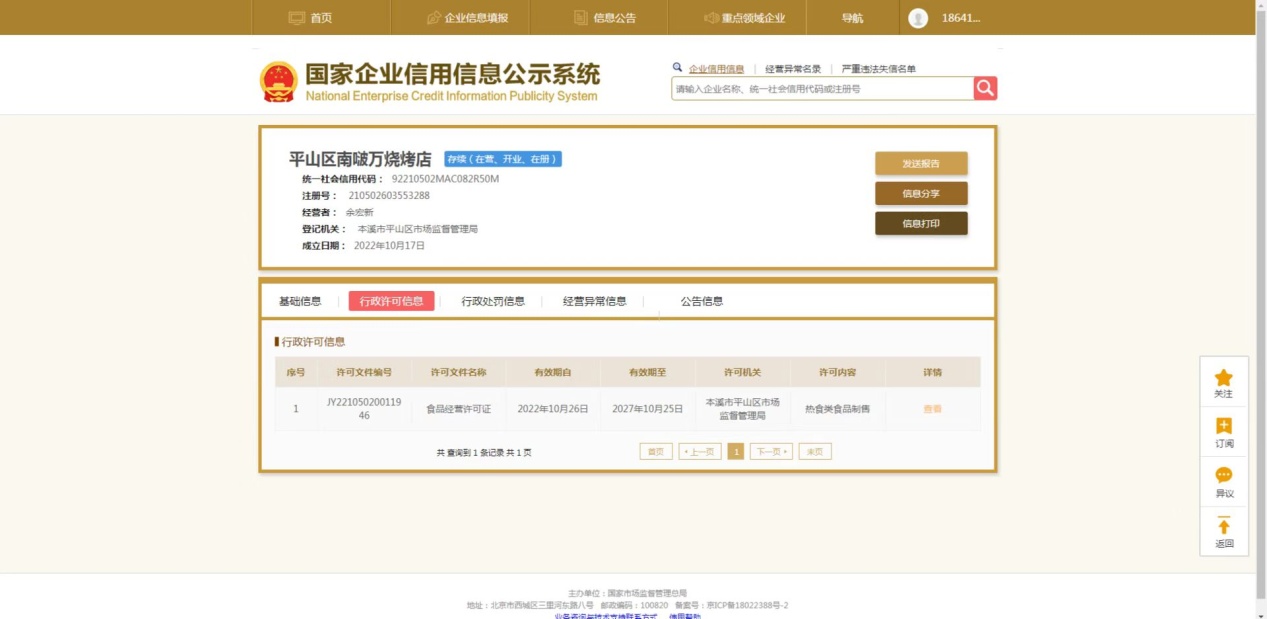Click the permit number JY22105020011946
Viewport: 1267px width, 619px height.
click(x=364, y=408)
